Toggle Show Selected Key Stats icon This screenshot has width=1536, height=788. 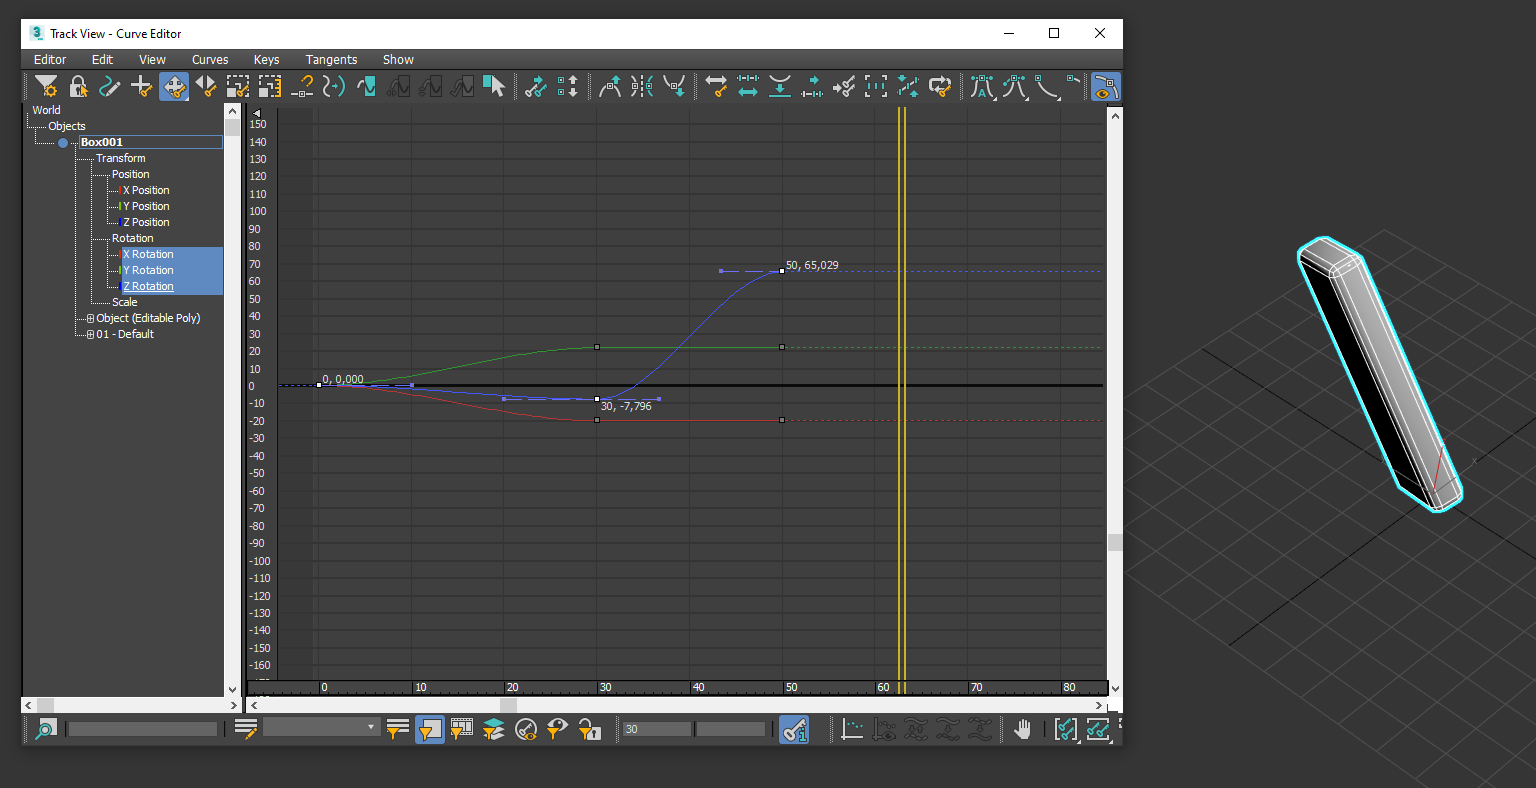coord(794,729)
